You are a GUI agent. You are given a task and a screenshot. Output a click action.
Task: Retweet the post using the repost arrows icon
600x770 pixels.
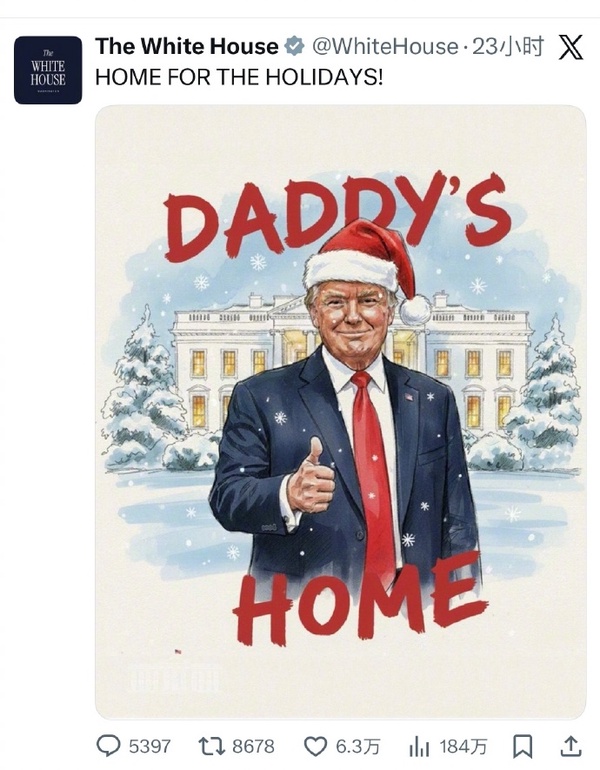click(212, 746)
